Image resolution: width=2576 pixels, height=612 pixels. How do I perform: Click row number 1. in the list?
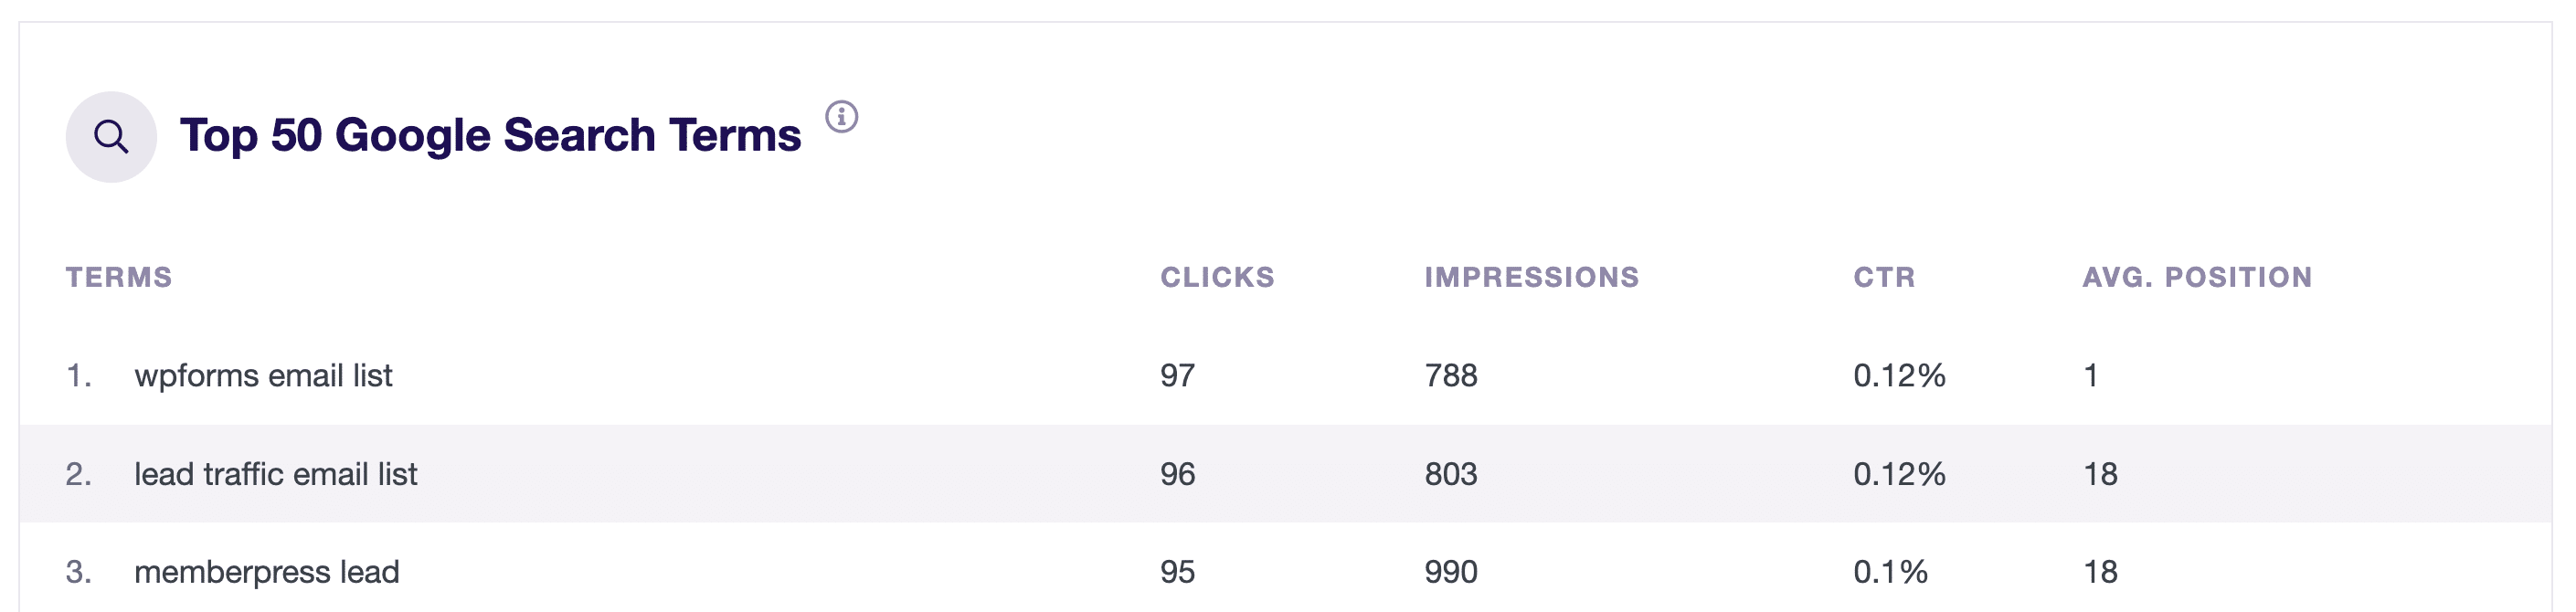pyautogui.click(x=79, y=375)
